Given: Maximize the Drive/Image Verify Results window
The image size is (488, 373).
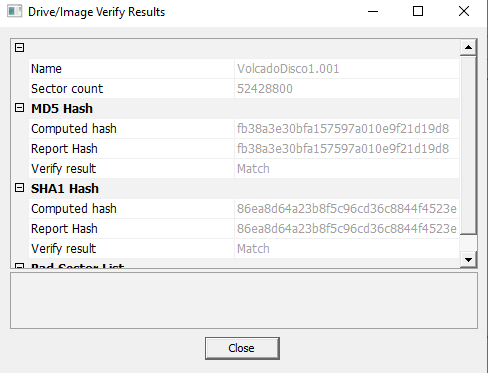Looking at the screenshot, I should pos(418,11).
